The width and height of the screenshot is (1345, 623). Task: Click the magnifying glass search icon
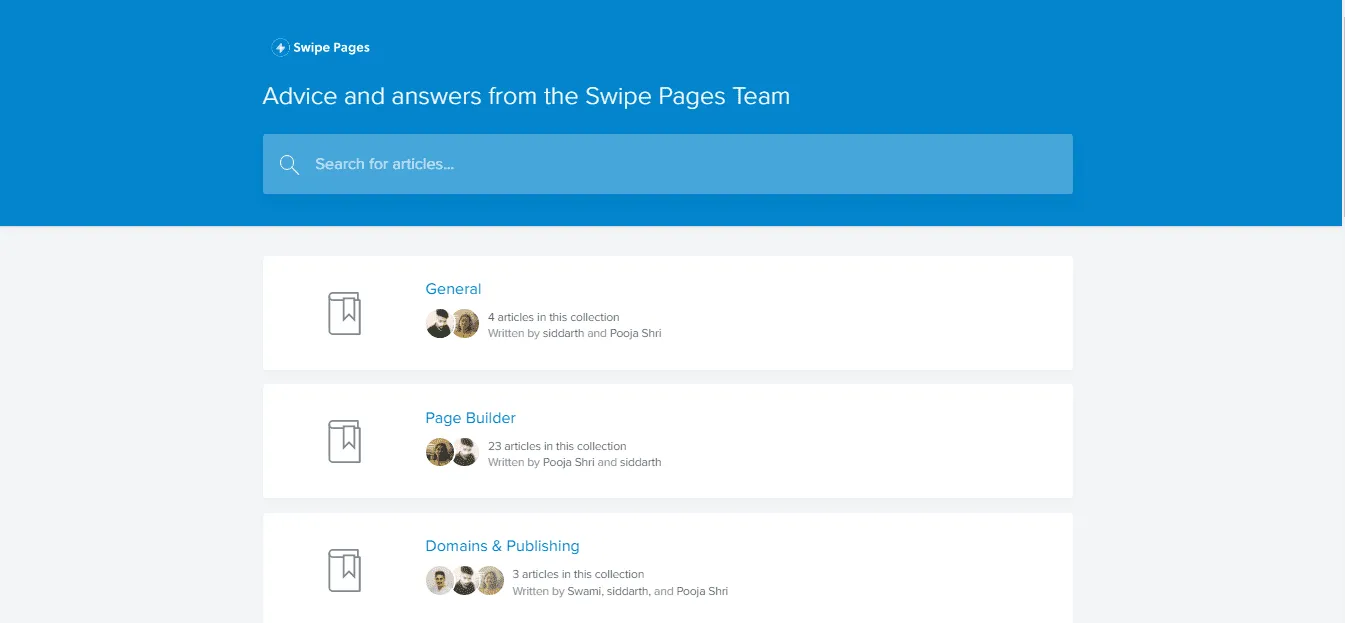click(x=289, y=164)
